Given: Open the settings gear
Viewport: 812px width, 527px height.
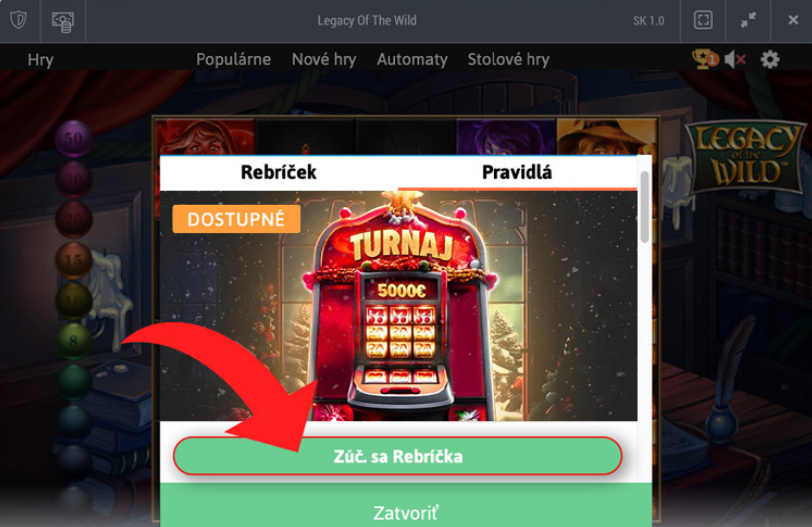Looking at the screenshot, I should tap(770, 60).
